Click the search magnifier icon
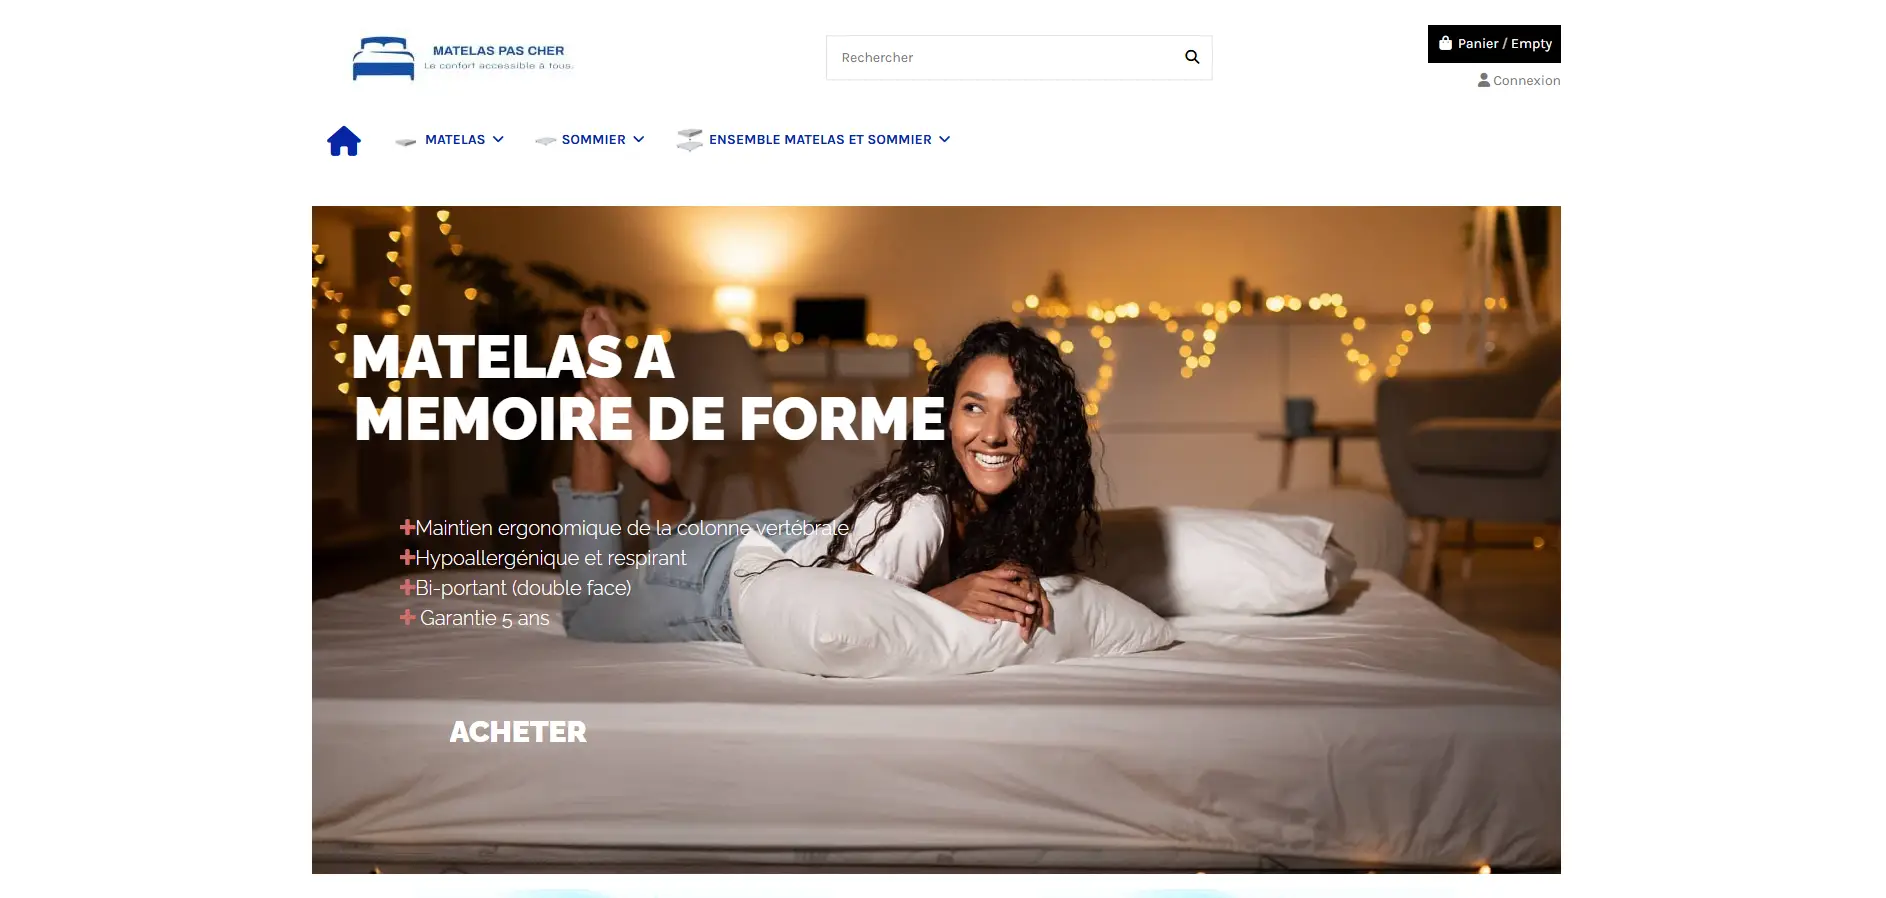The height and width of the screenshot is (898, 1886). pyautogui.click(x=1192, y=57)
